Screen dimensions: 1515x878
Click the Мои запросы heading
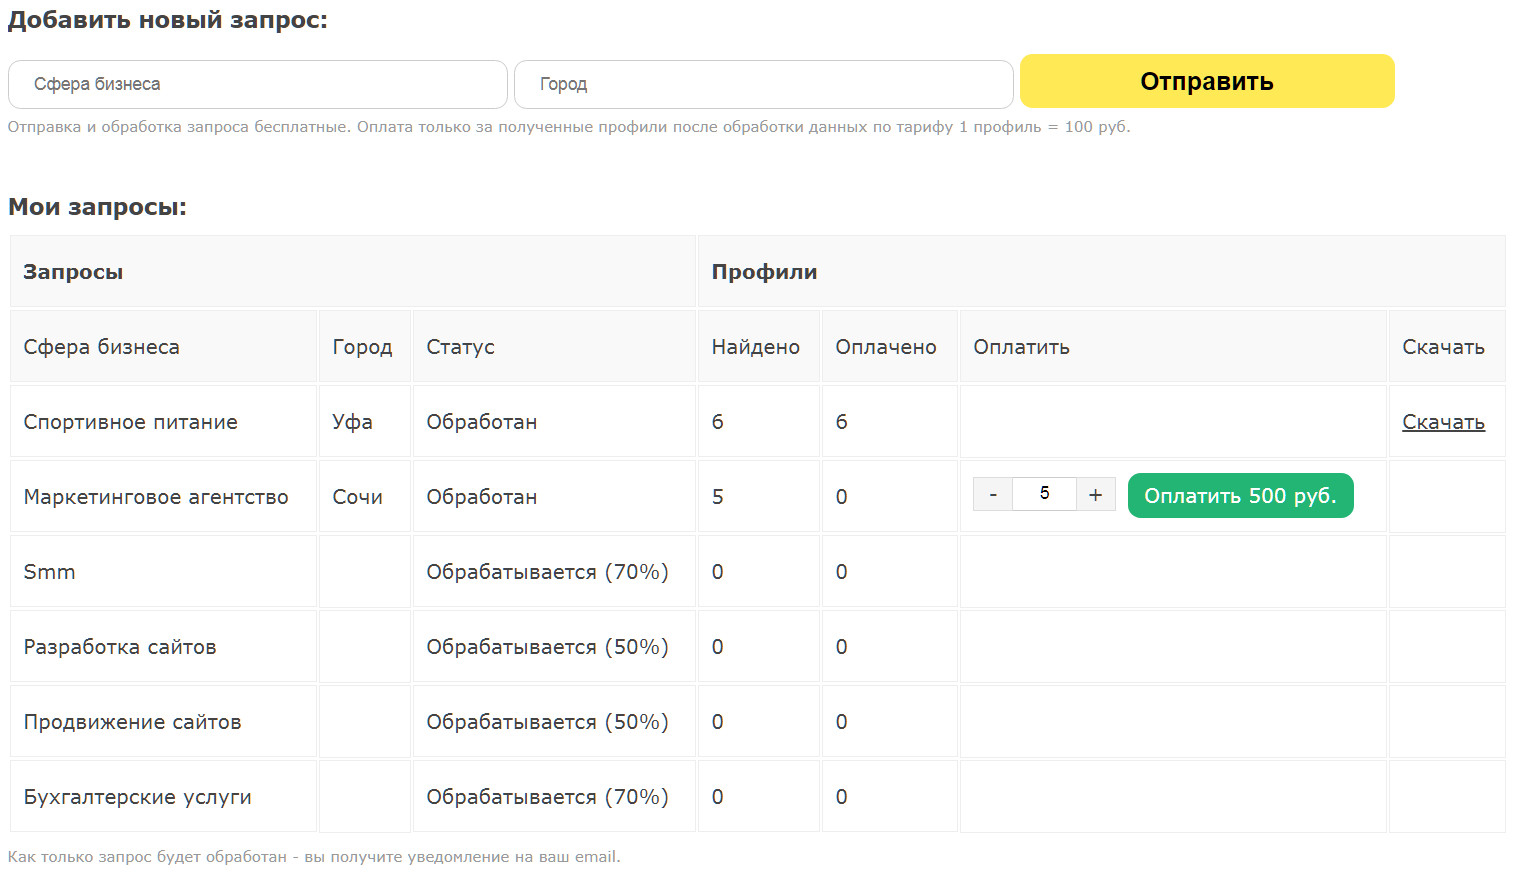[98, 207]
